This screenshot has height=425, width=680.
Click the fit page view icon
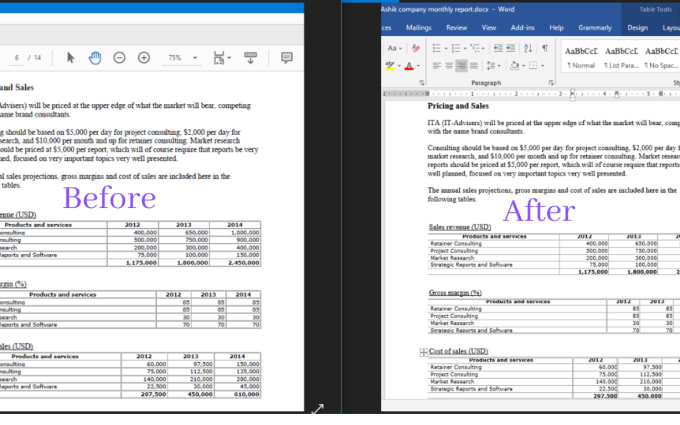pyautogui.click(x=219, y=58)
